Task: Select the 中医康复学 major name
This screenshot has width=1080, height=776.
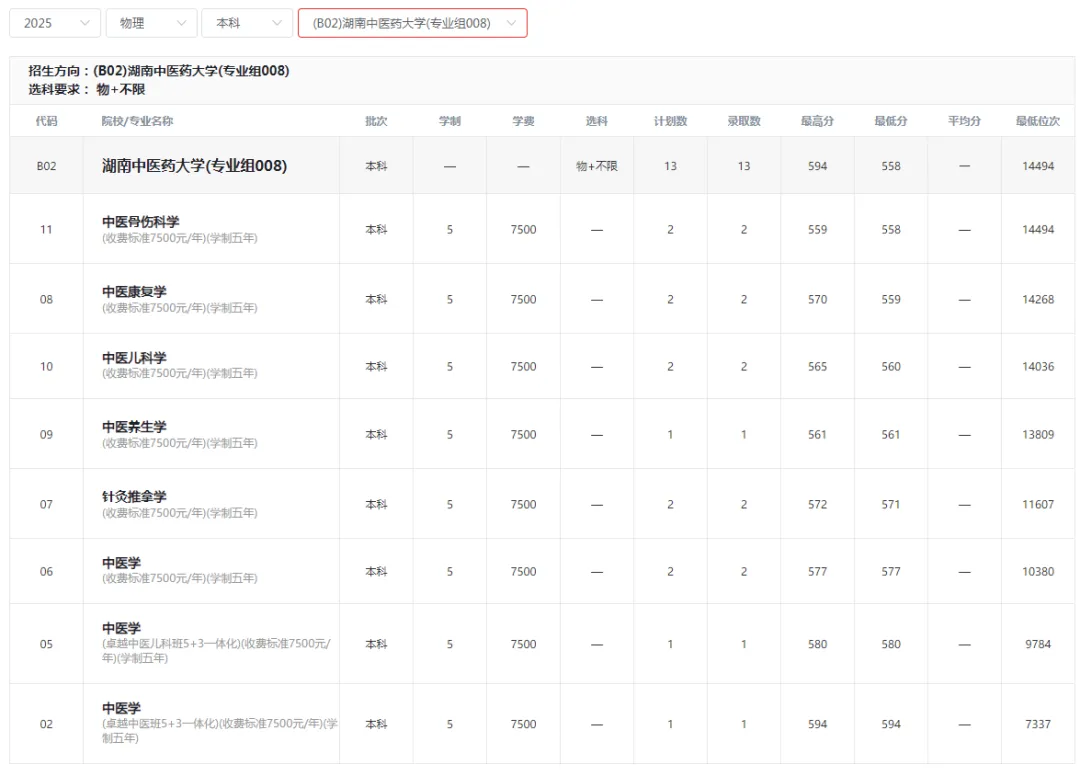Action: [134, 292]
